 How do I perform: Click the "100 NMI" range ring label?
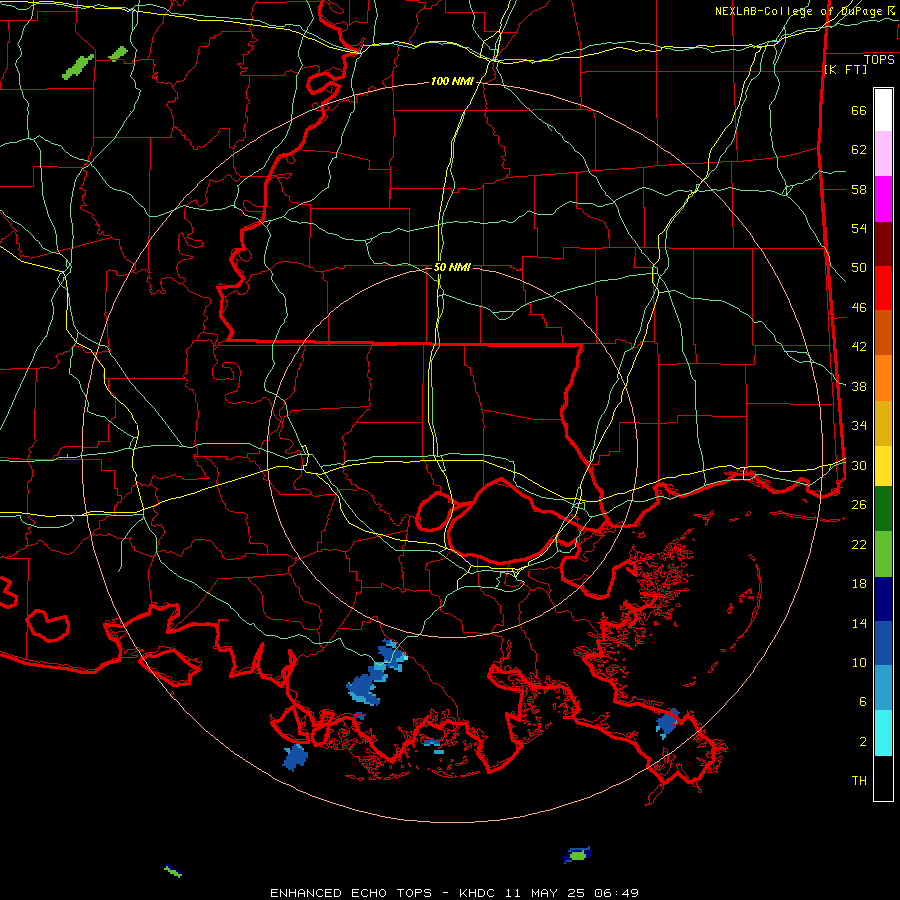(x=452, y=82)
